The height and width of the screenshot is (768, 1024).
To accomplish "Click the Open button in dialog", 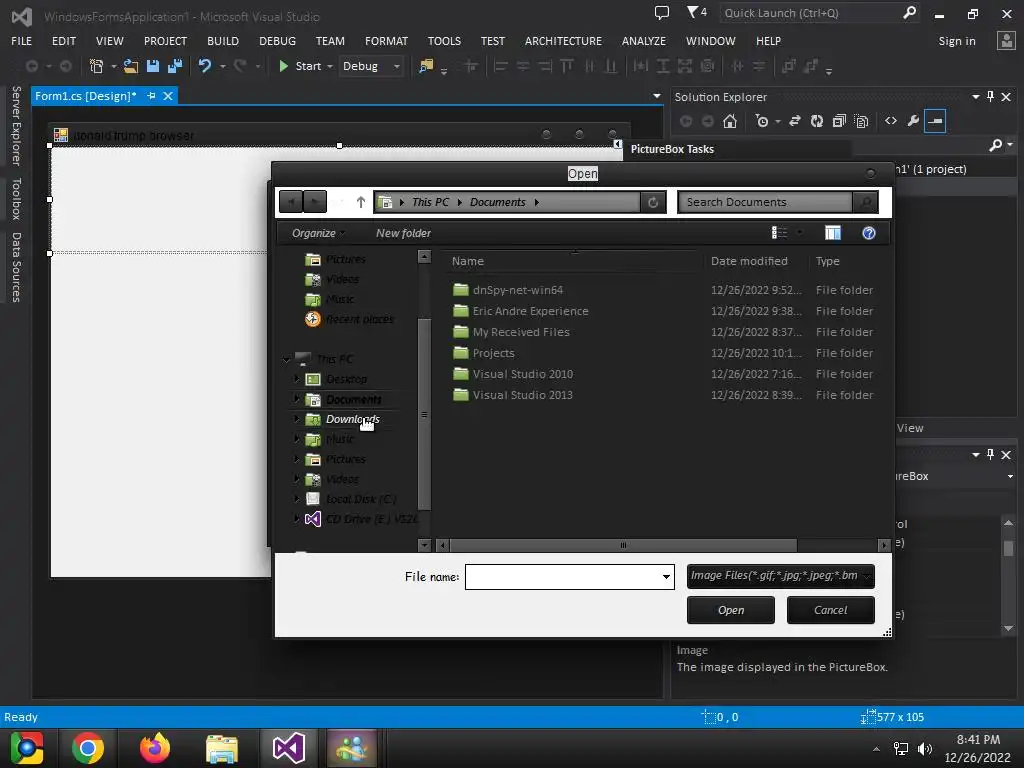I will click(731, 610).
